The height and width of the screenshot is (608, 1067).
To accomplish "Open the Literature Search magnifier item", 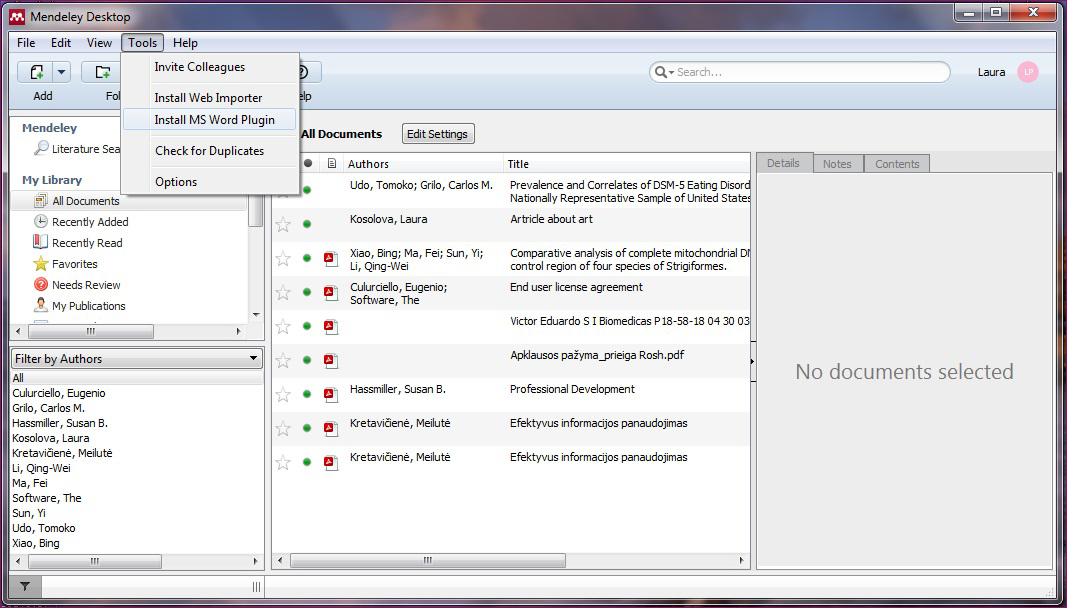I will 41,149.
